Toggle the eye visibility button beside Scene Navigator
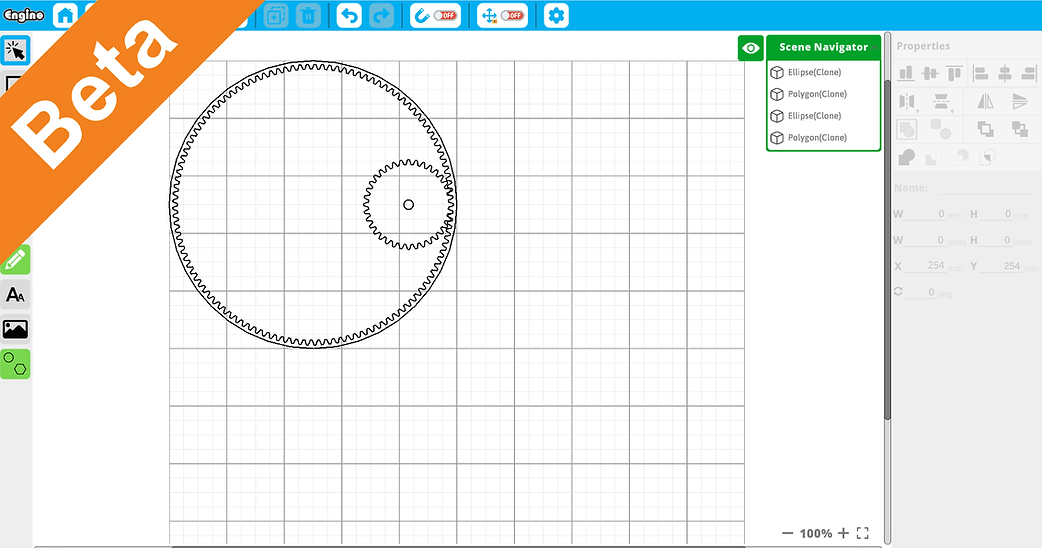This screenshot has height=548, width=1042. click(751, 48)
